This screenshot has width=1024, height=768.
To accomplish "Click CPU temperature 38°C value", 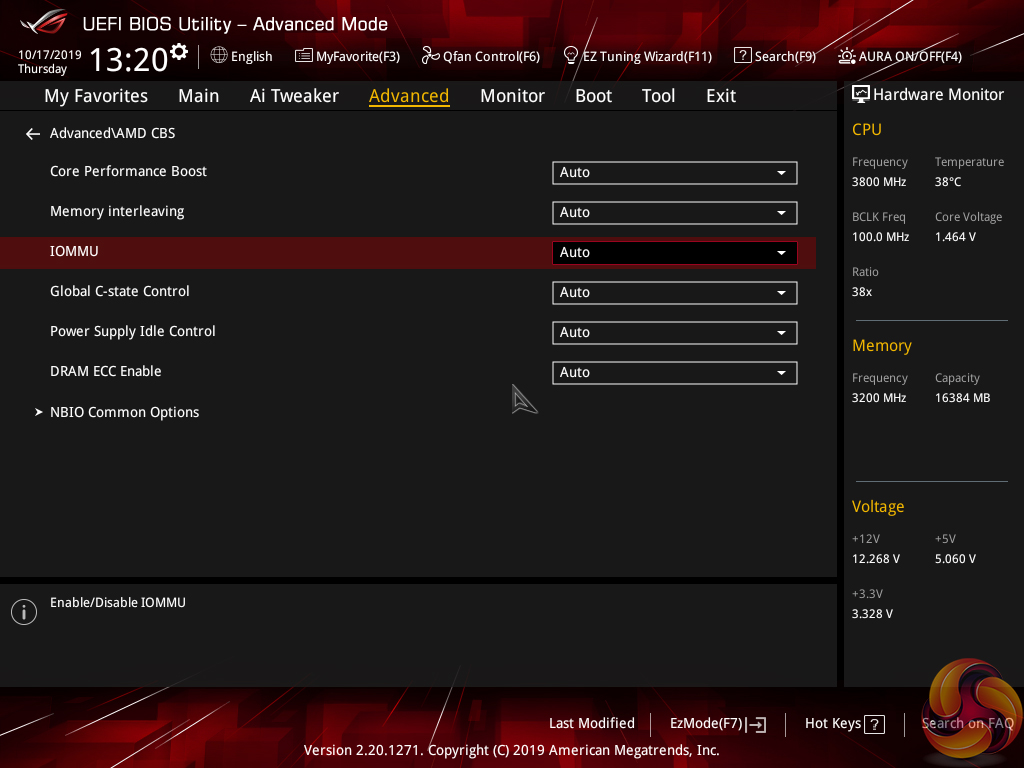I will point(948,182).
